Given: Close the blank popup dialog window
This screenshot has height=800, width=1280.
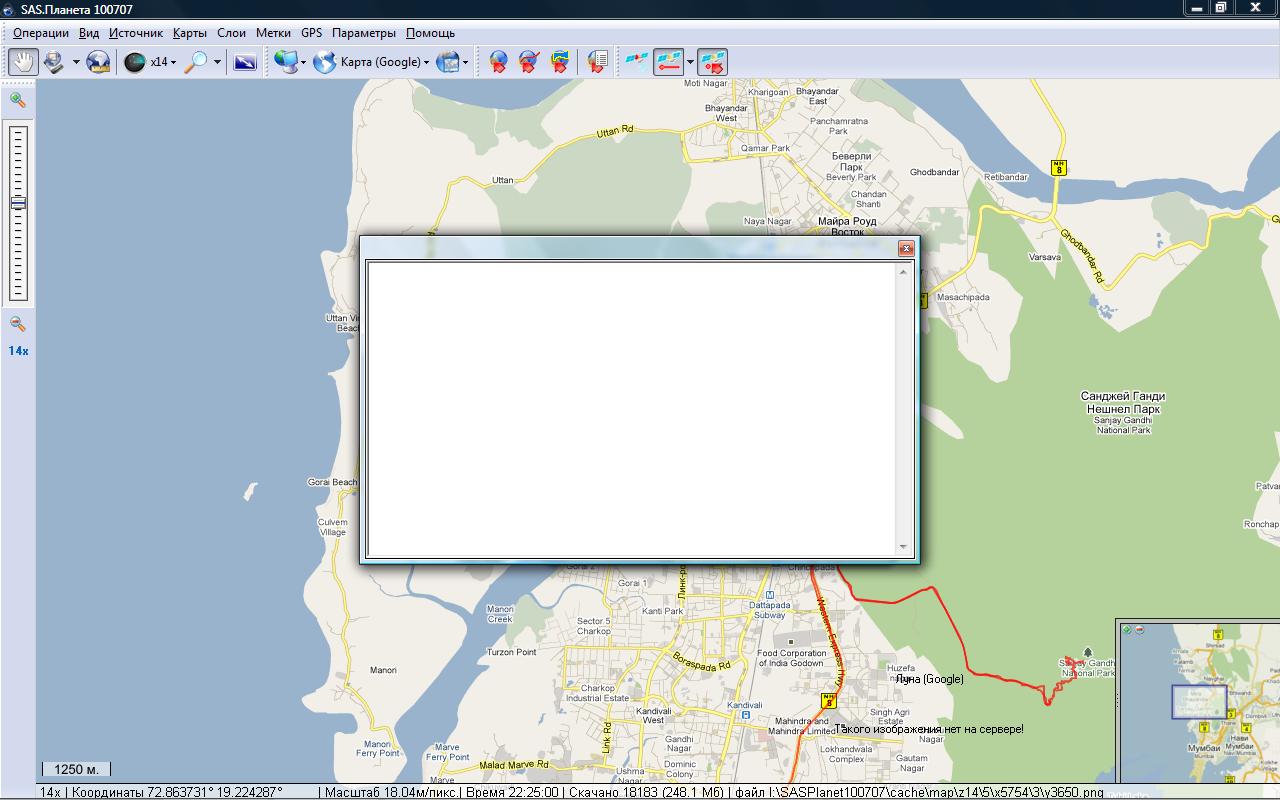Looking at the screenshot, I should pos(905,248).
